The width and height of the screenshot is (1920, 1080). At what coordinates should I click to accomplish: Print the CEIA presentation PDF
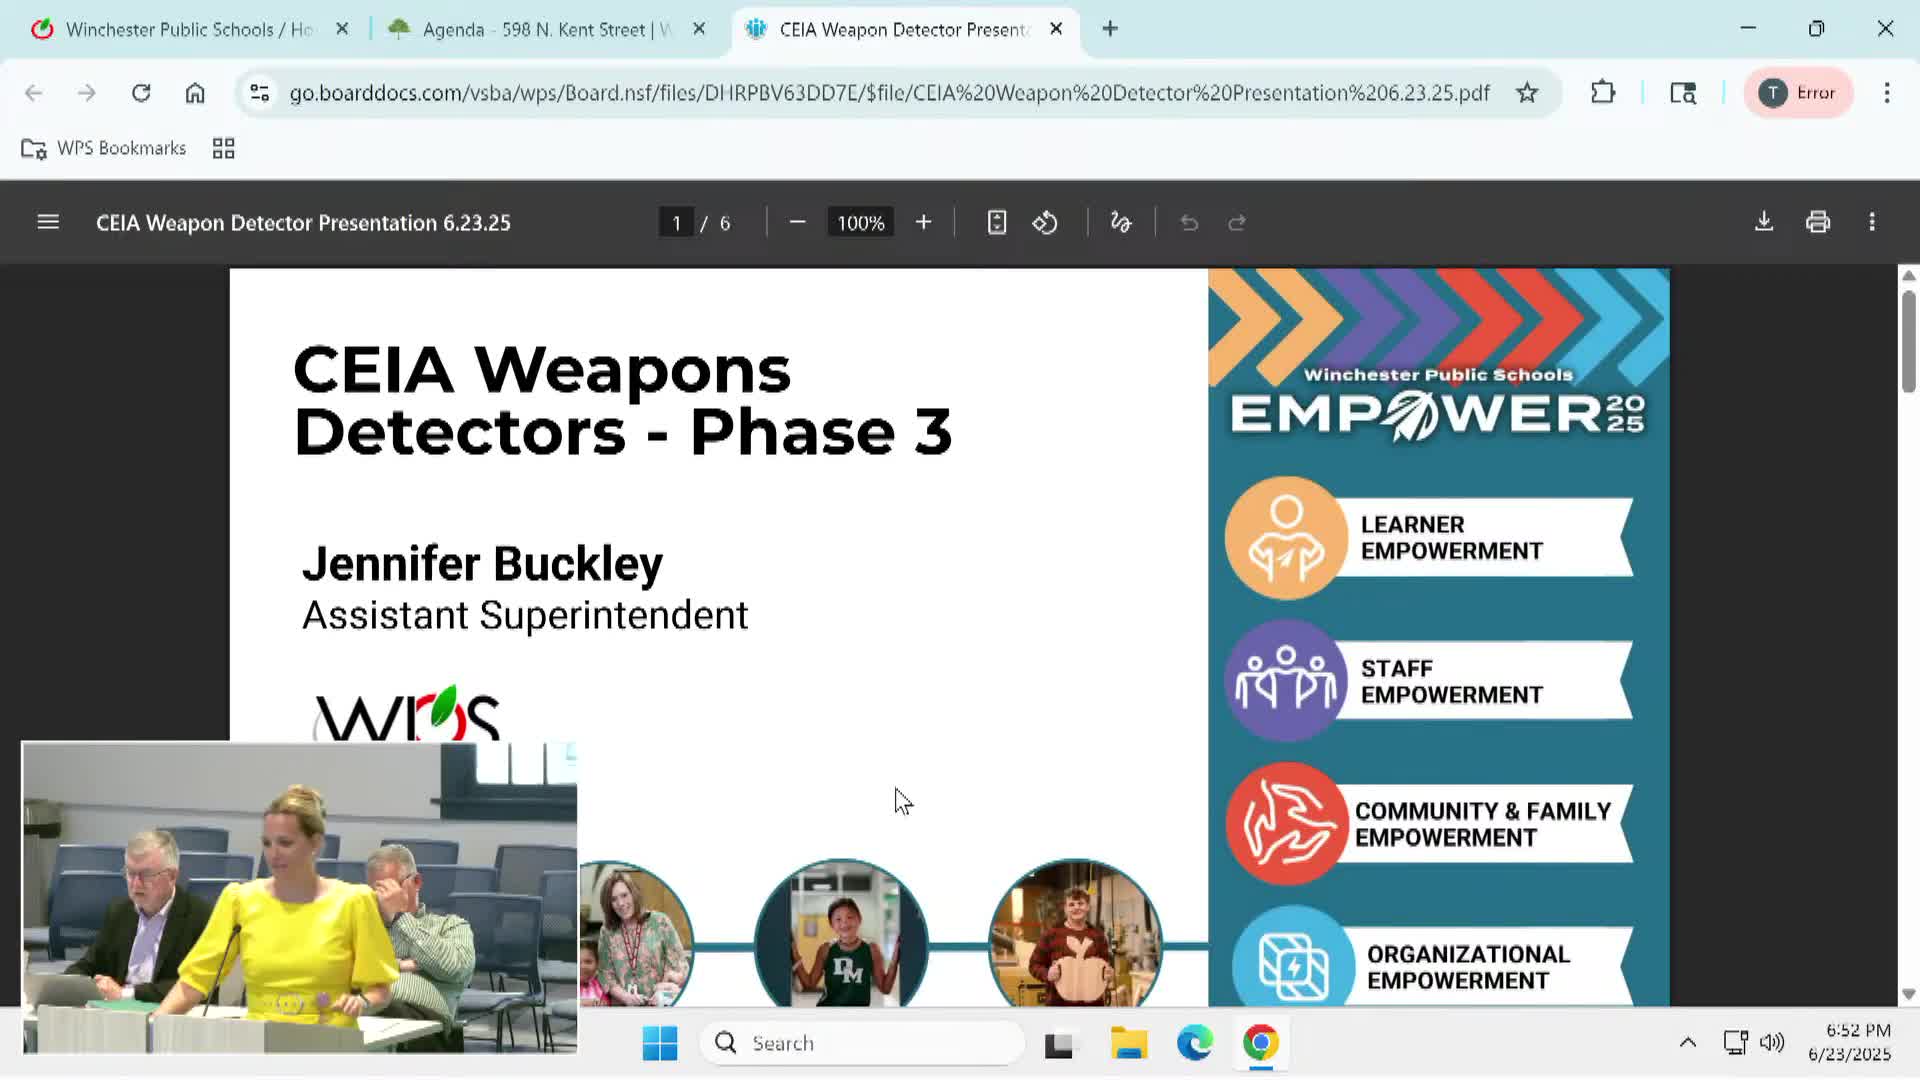click(1818, 222)
